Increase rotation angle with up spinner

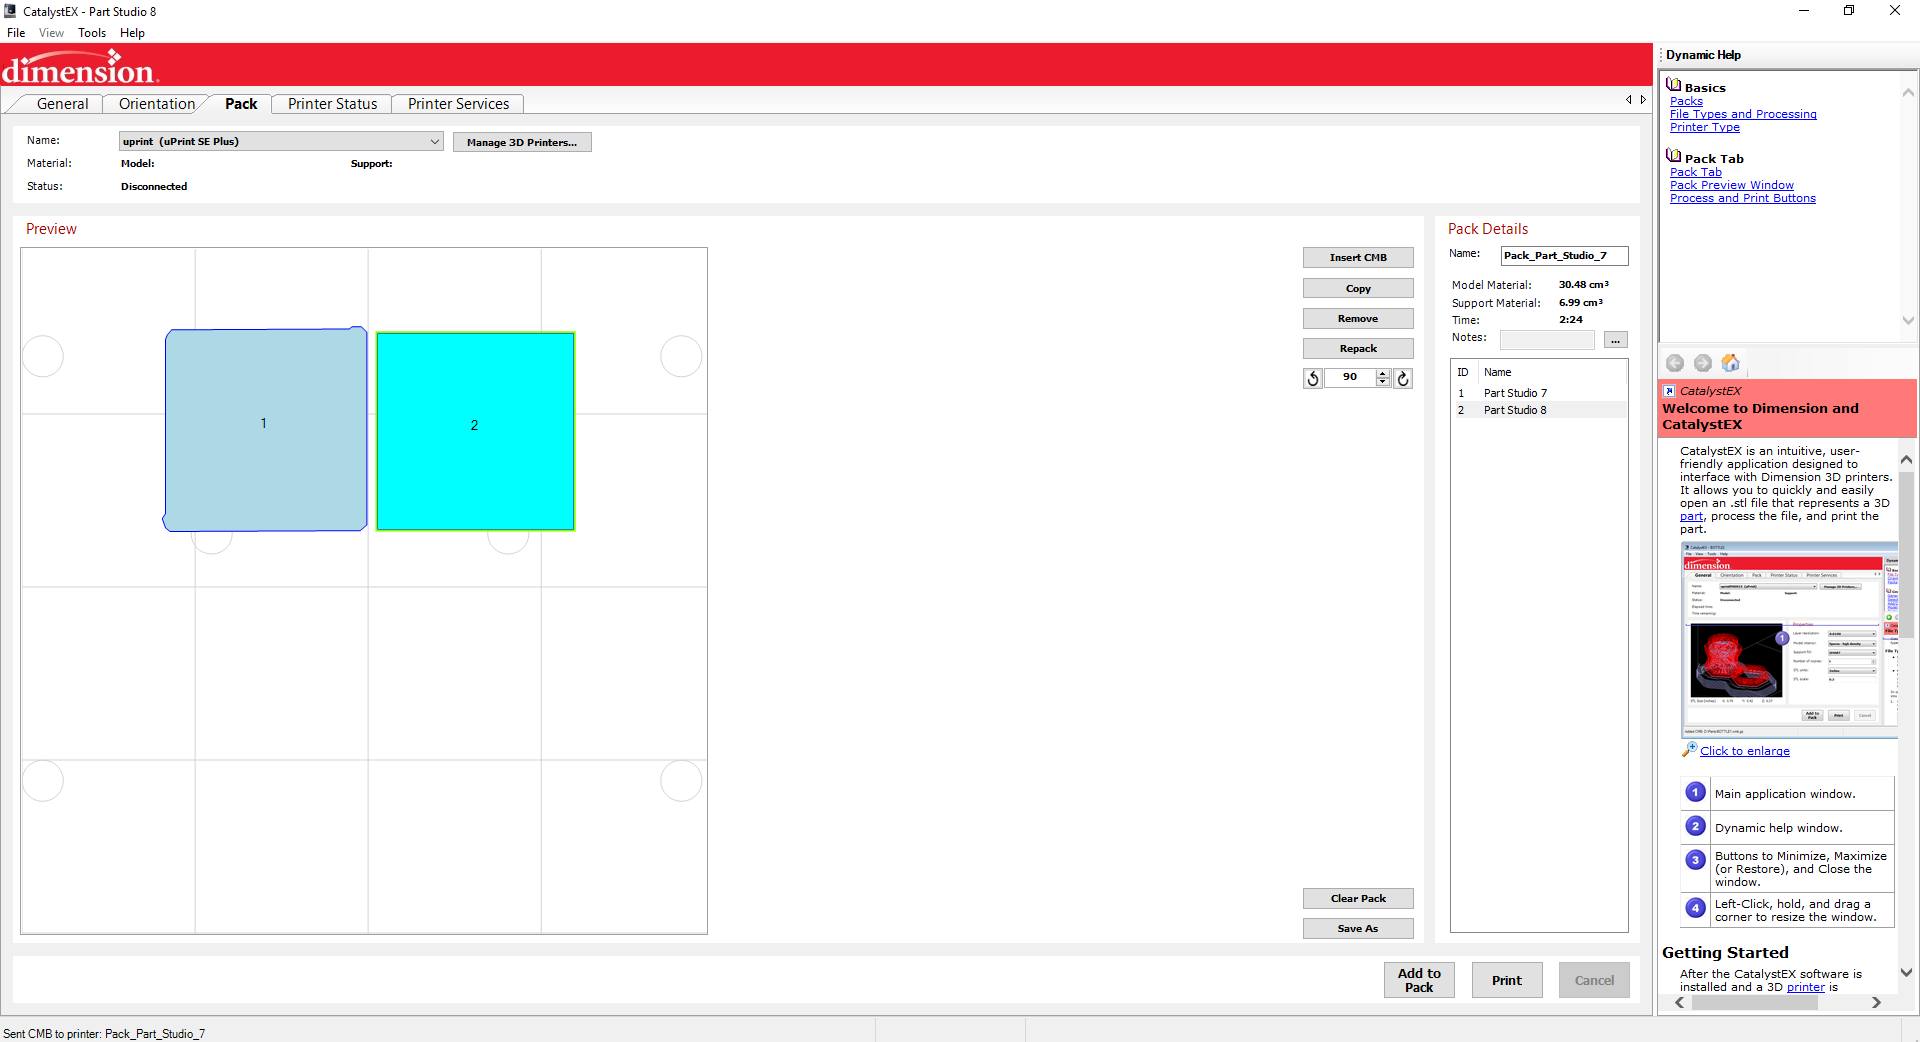pos(1383,373)
